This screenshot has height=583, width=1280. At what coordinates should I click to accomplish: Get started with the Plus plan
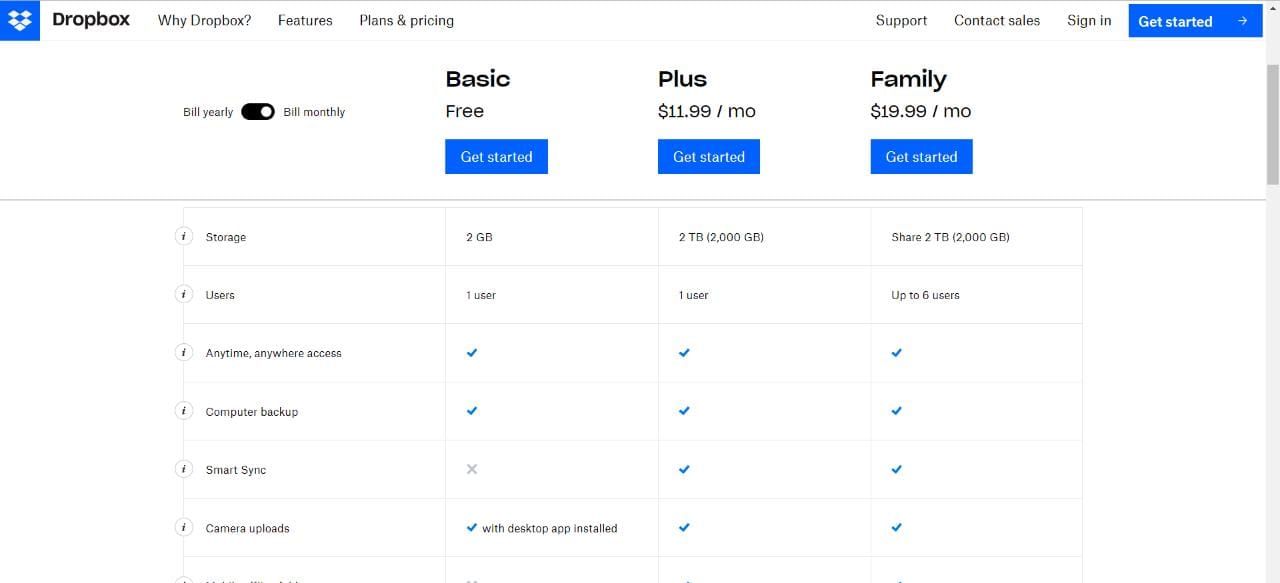click(x=709, y=157)
